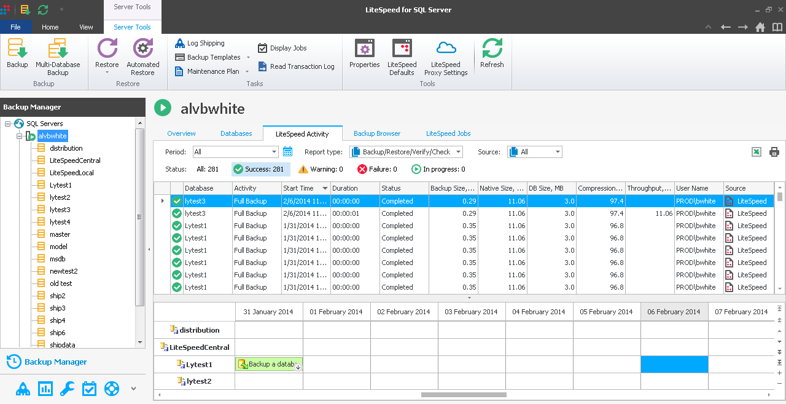Screen dimensions: 786x404
Task: Select msdb database in tree
Action: [x=58, y=259]
